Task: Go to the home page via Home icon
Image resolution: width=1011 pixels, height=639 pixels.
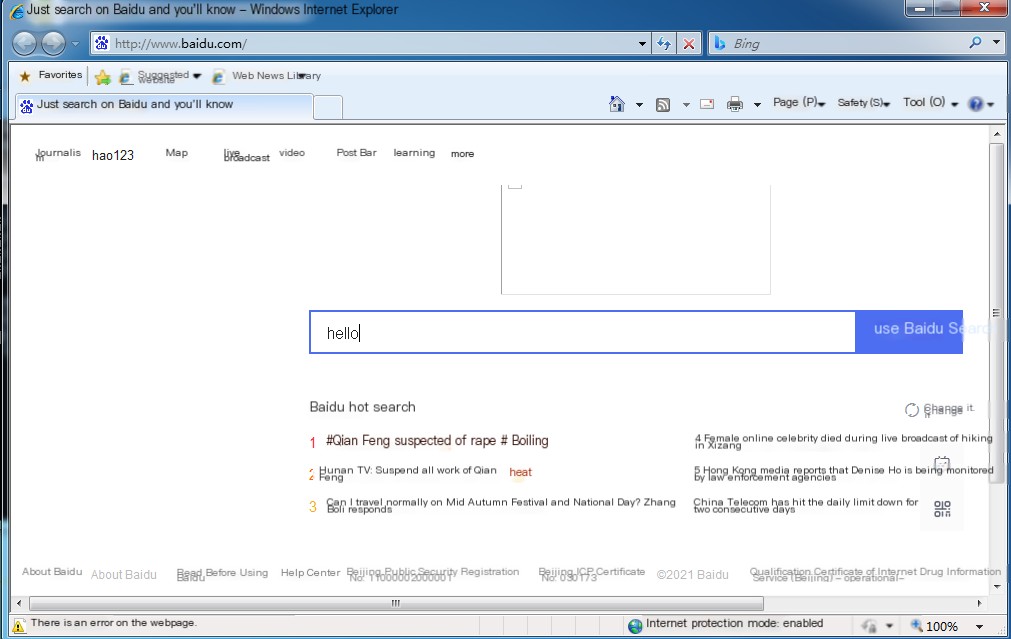Action: pos(617,104)
